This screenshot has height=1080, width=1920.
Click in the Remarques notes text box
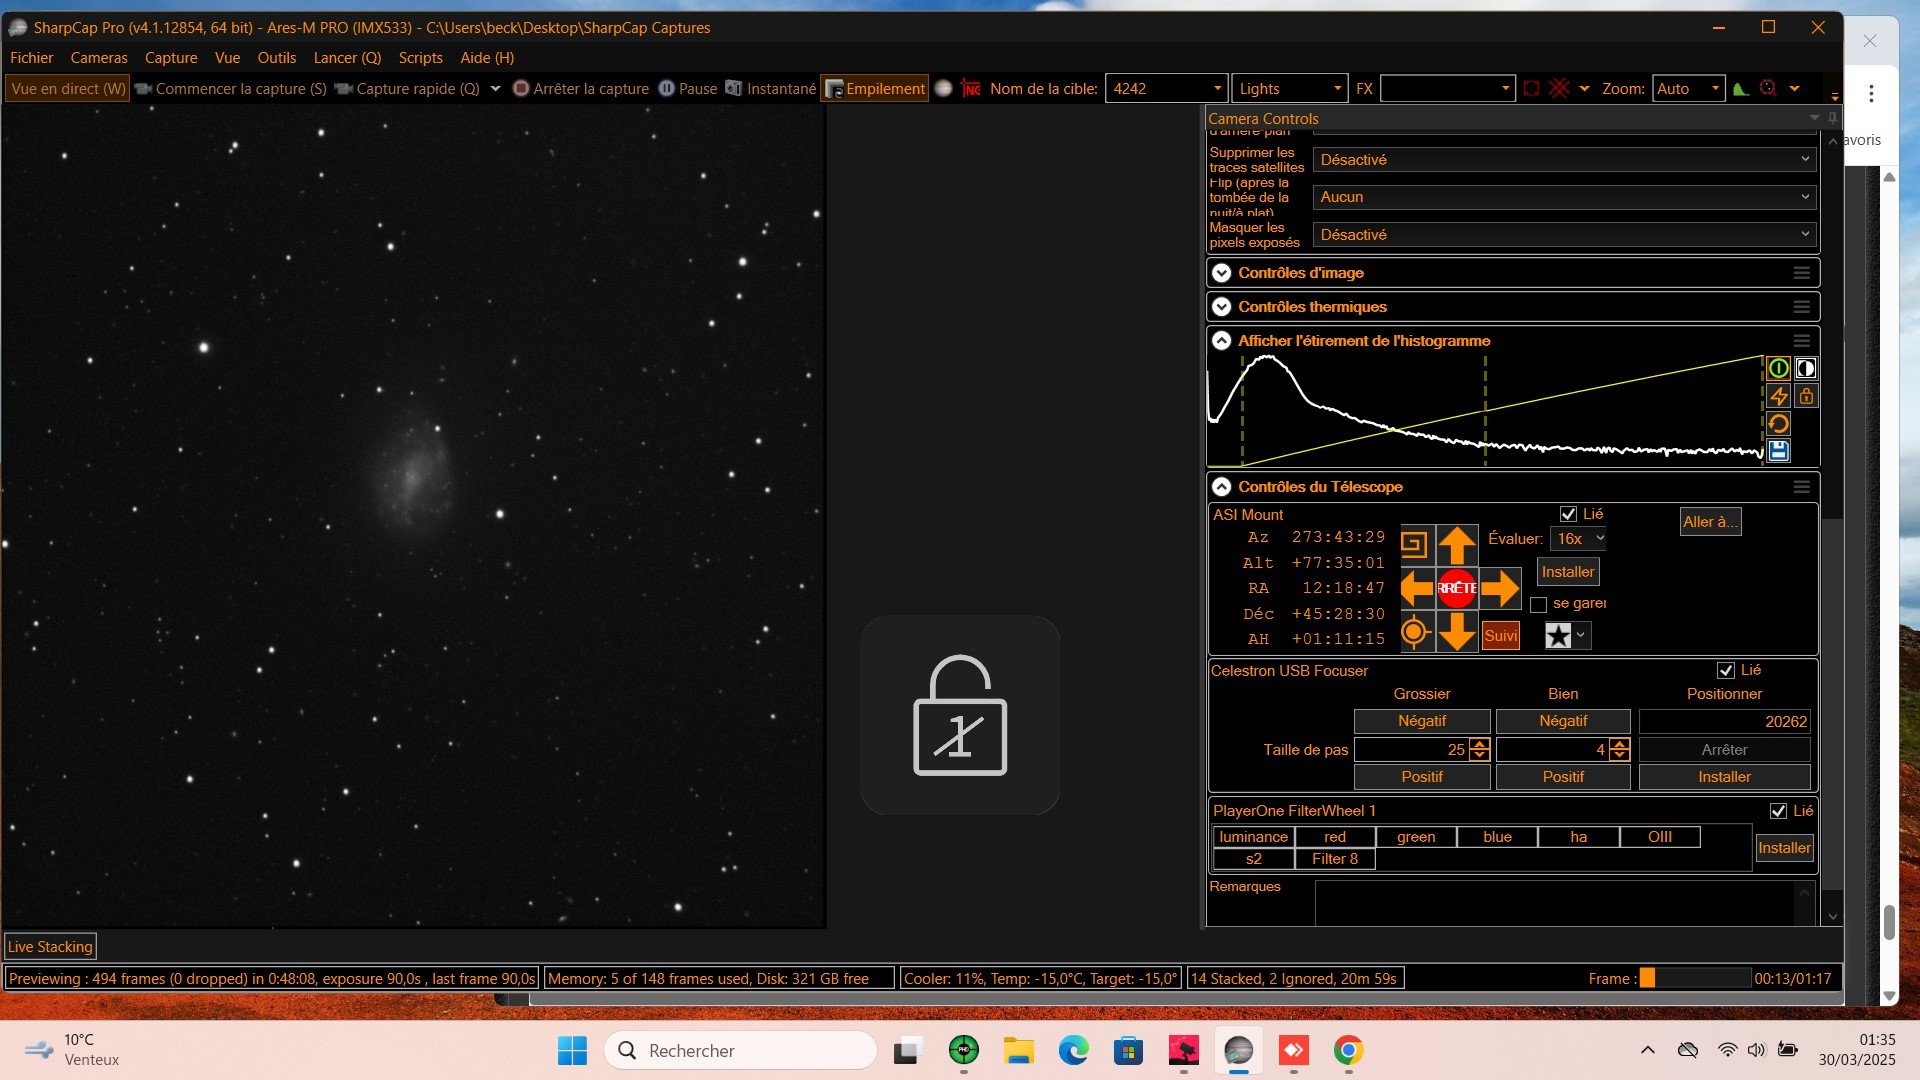1564,903
